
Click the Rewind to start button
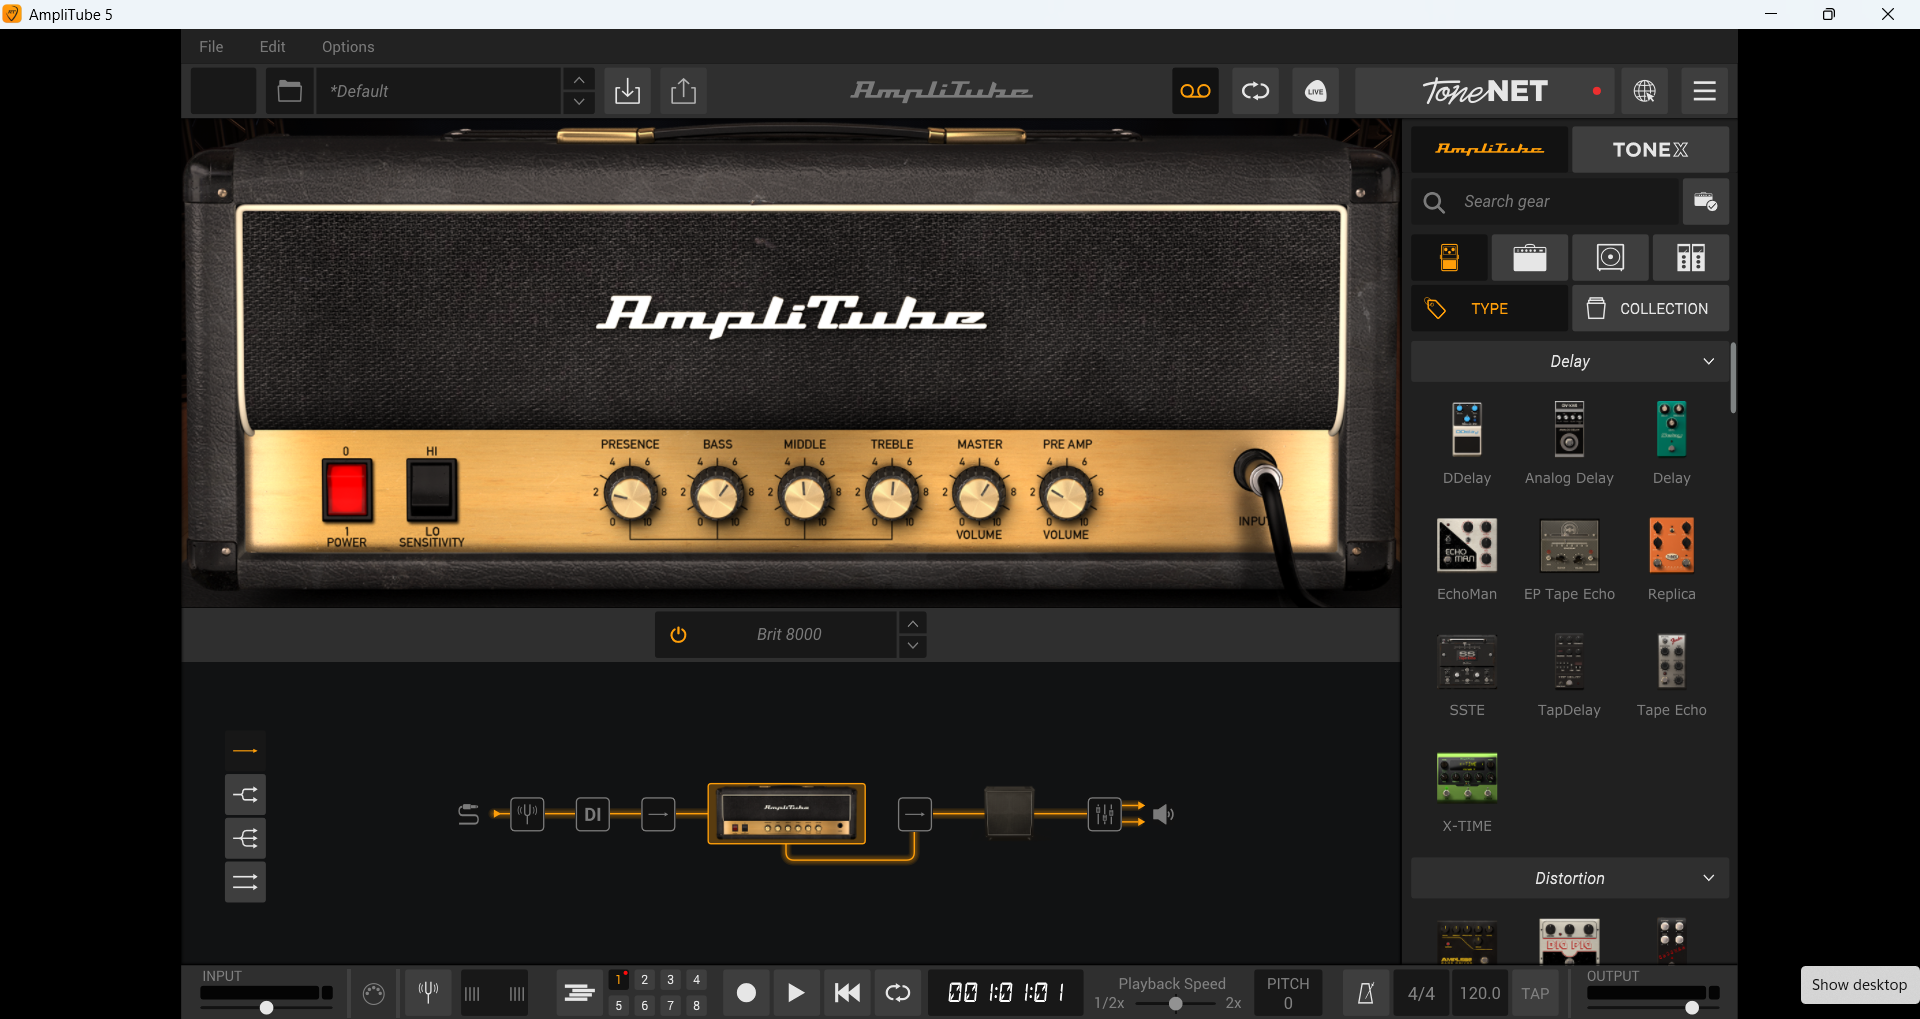[x=847, y=993]
